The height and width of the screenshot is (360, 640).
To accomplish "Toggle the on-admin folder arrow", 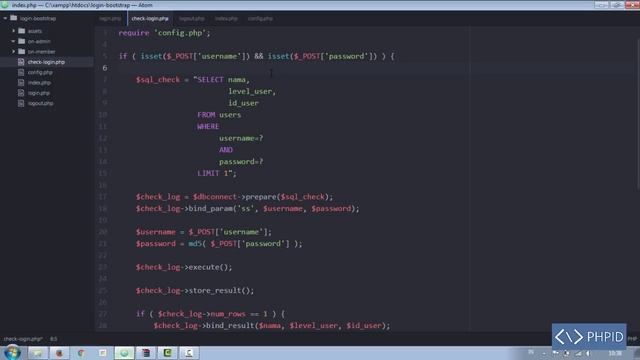I will coord(13,41).
